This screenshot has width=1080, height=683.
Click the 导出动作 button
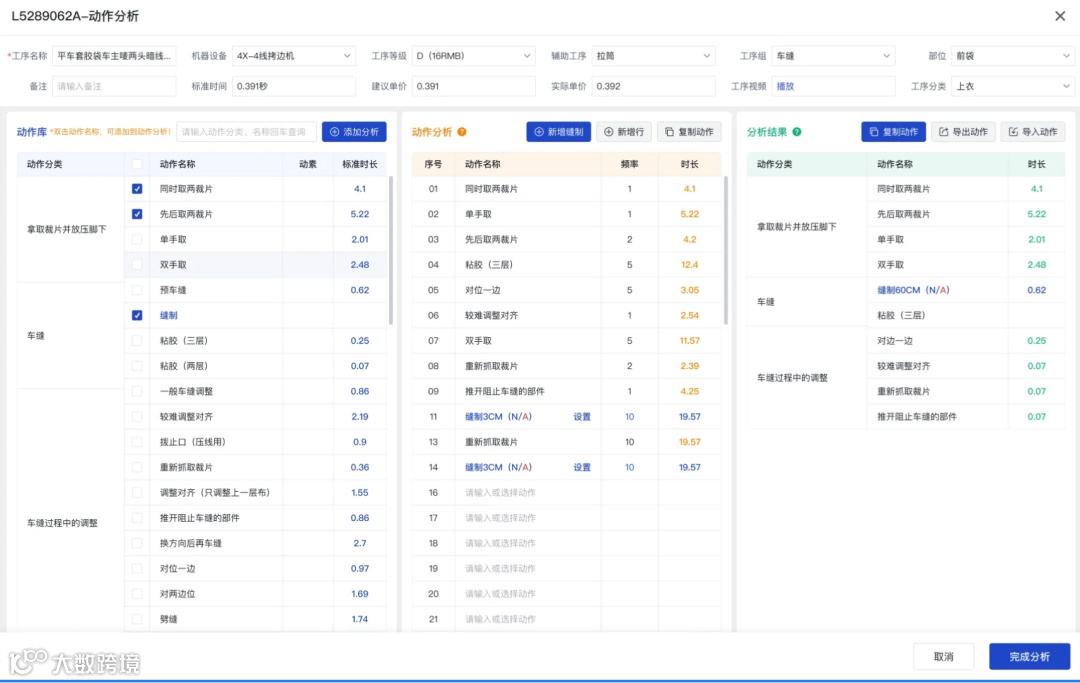tap(963, 132)
